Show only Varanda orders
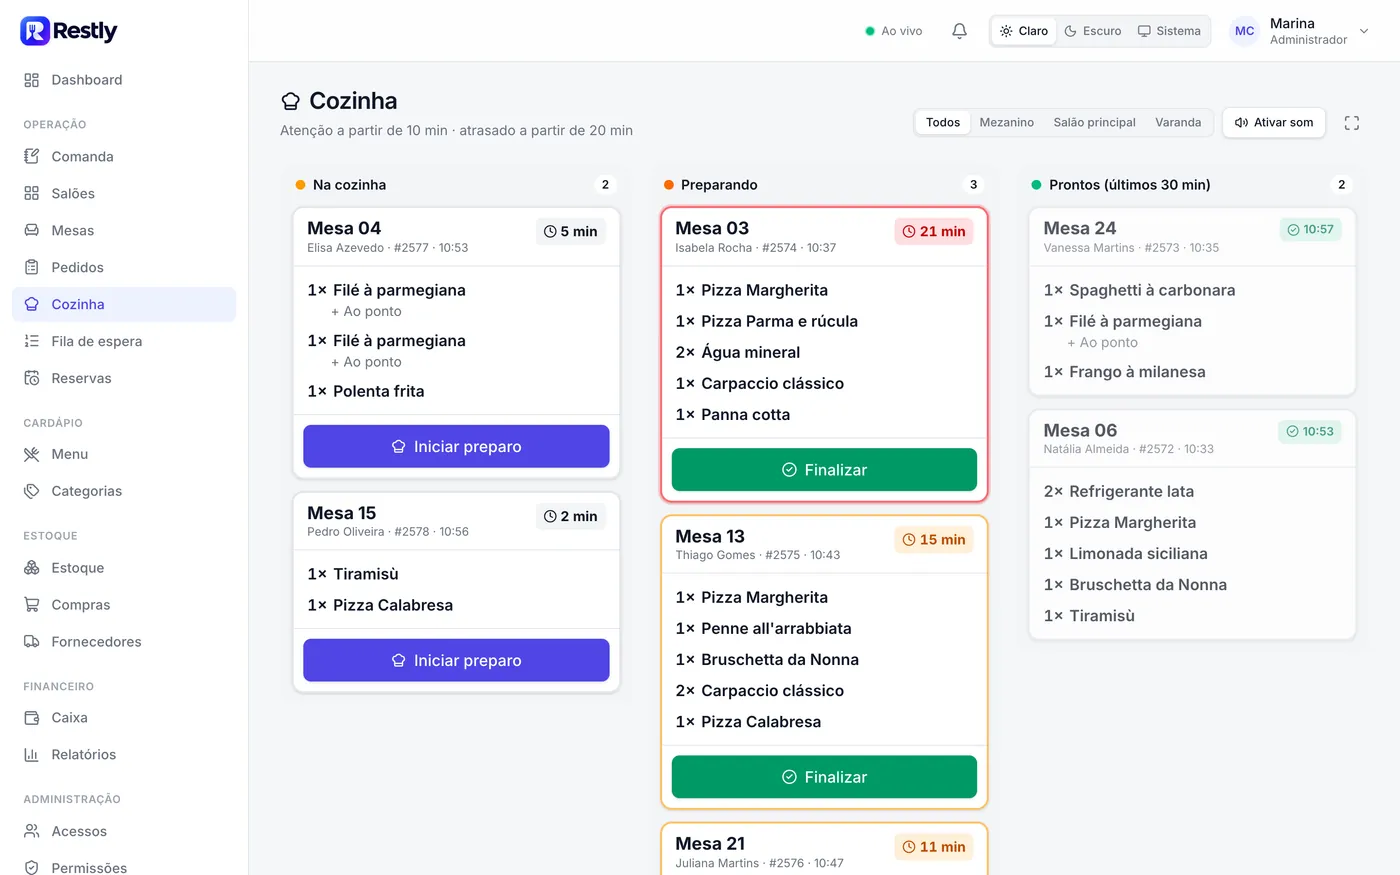This screenshot has height=875, width=1400. tap(1178, 123)
